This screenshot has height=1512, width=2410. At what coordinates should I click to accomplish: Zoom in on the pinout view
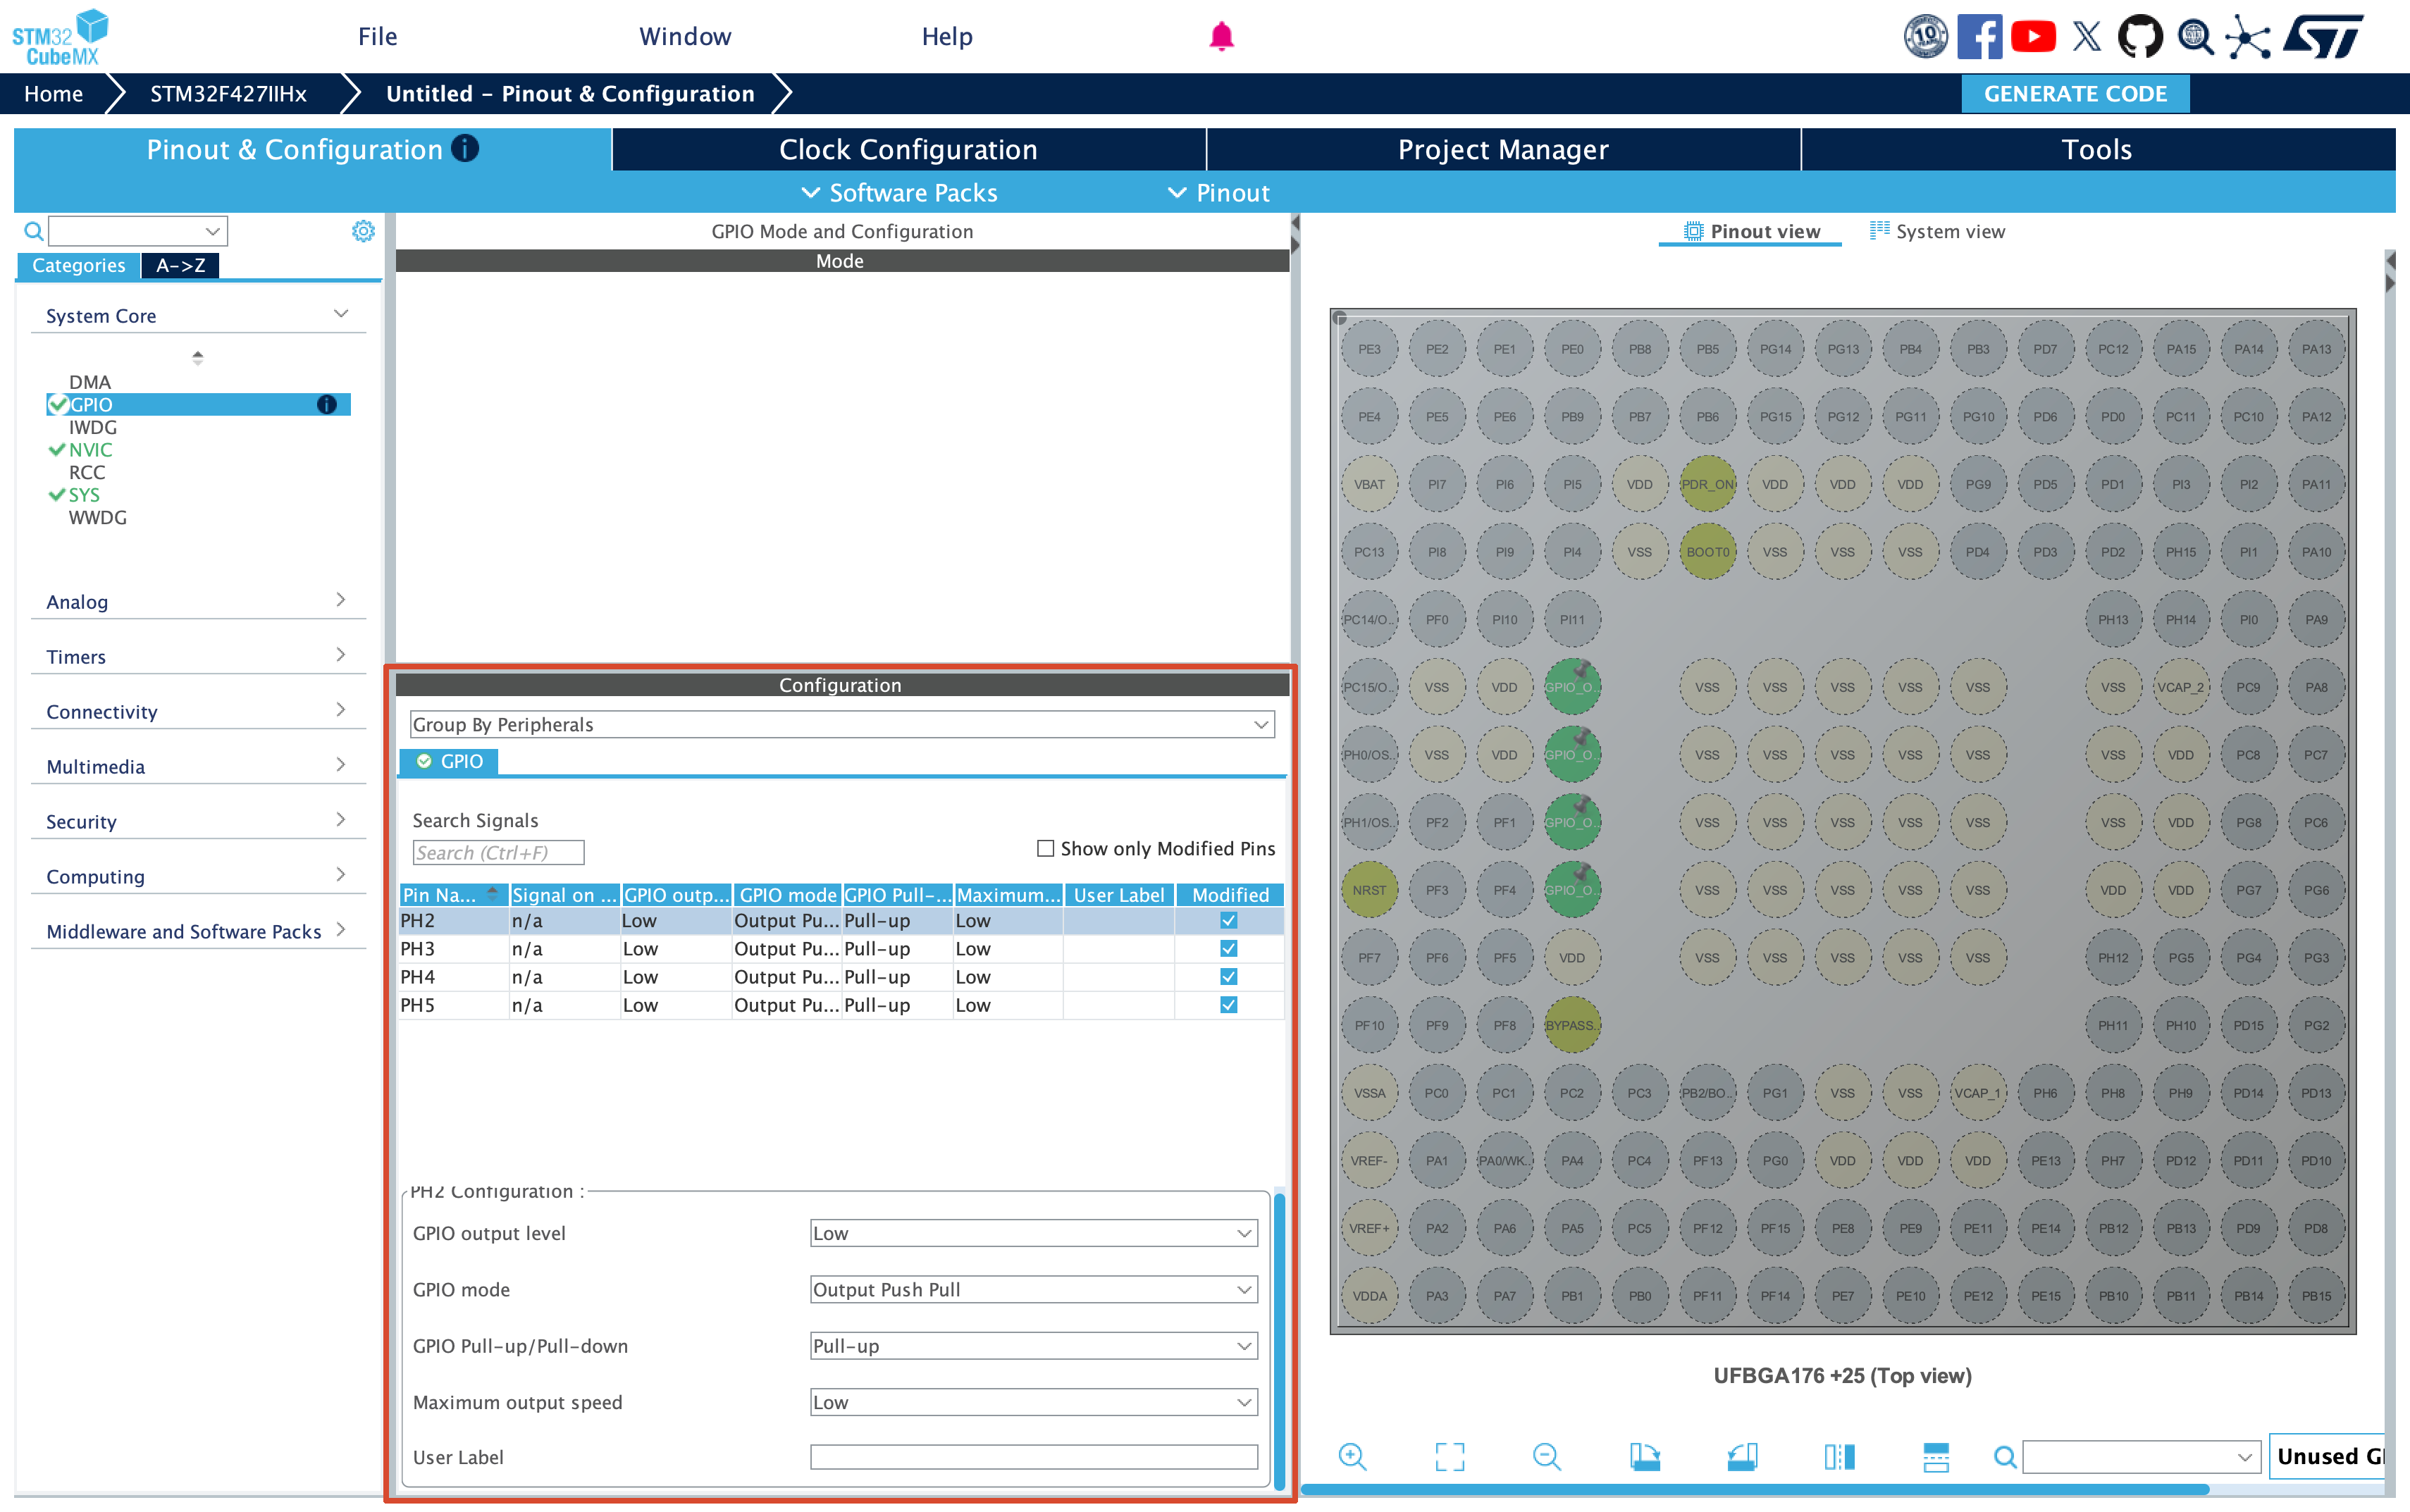click(1352, 1457)
